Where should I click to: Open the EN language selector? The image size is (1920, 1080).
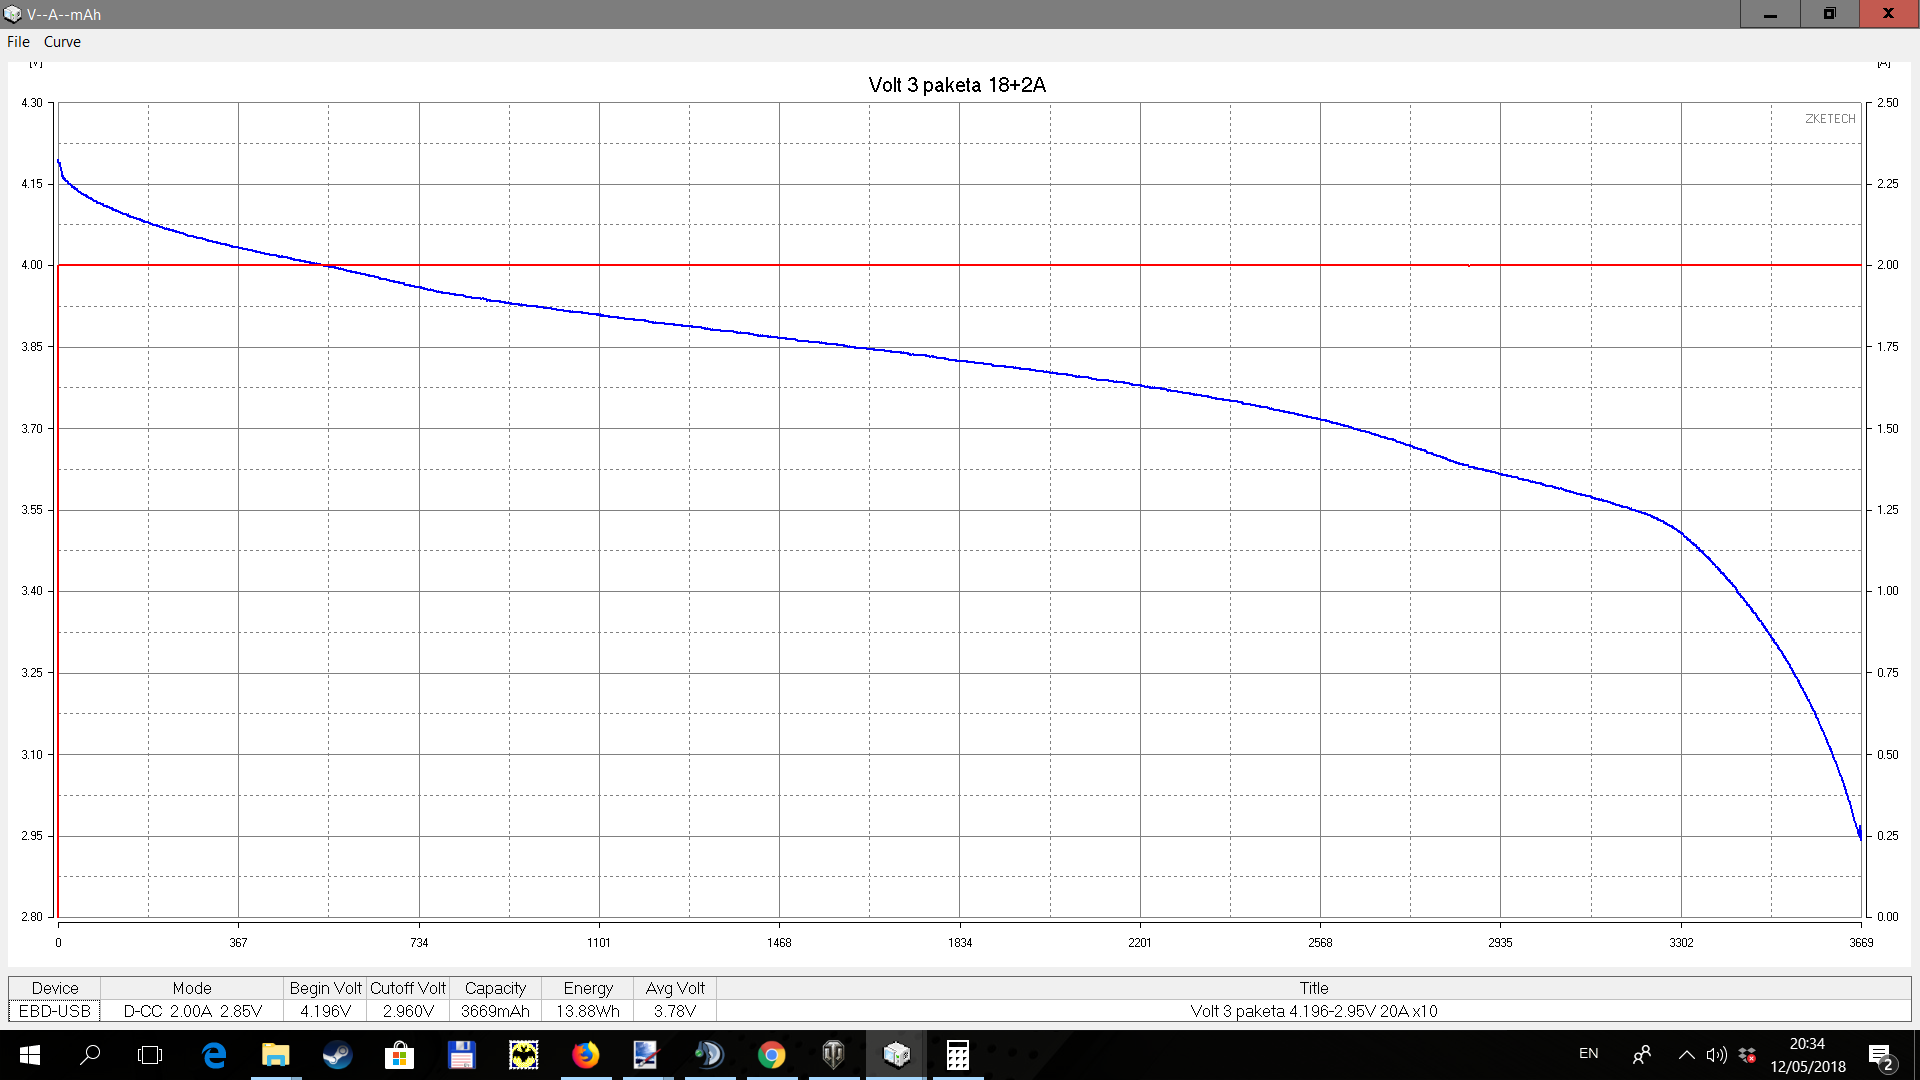(x=1588, y=1054)
